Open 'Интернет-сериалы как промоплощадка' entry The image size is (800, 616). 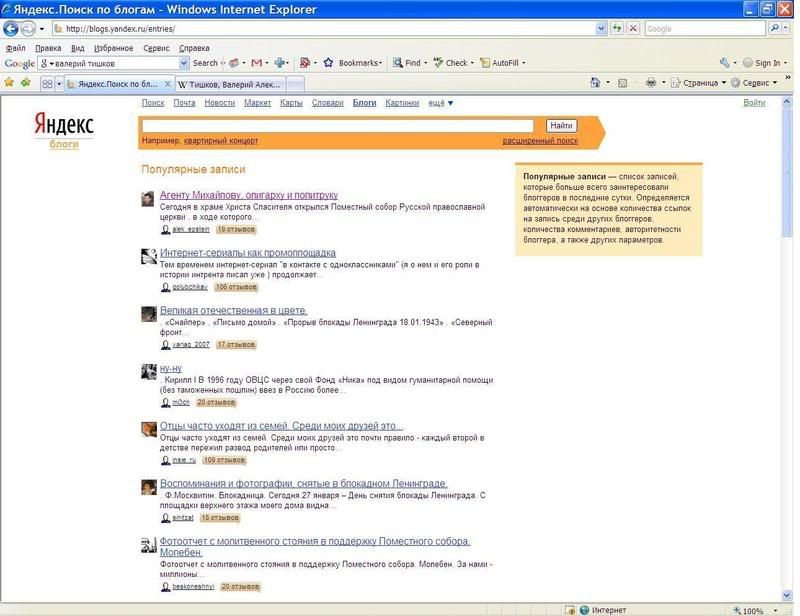[247, 253]
